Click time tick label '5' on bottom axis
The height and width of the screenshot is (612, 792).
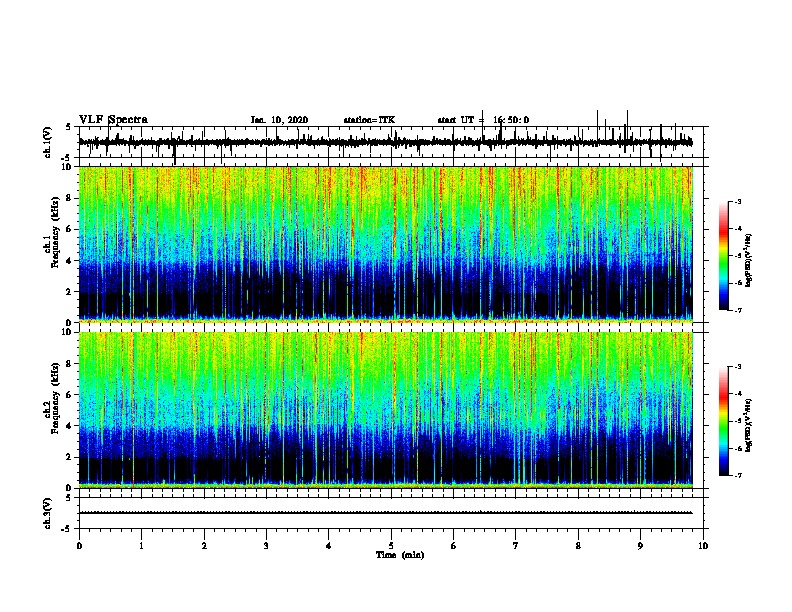click(x=391, y=546)
